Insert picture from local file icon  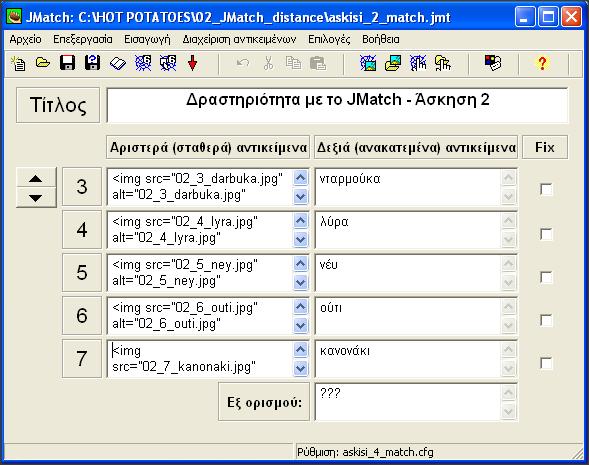pyautogui.click(x=393, y=63)
